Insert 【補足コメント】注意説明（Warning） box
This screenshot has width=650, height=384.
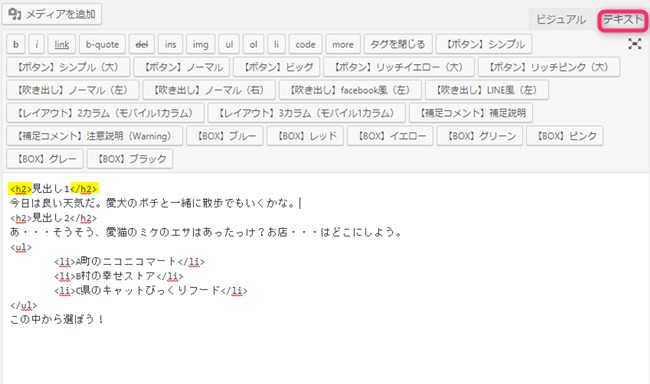(x=95, y=136)
